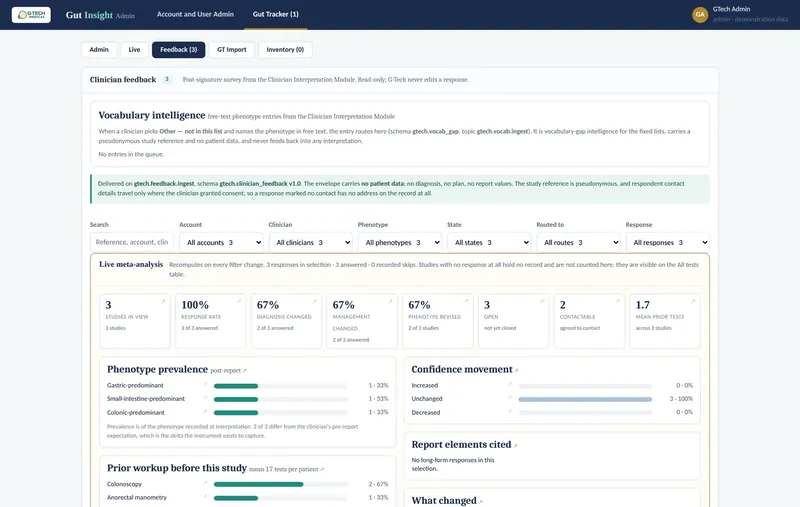Click the Clinician feedback count badge
This screenshot has width=800, height=507.
pos(167,79)
